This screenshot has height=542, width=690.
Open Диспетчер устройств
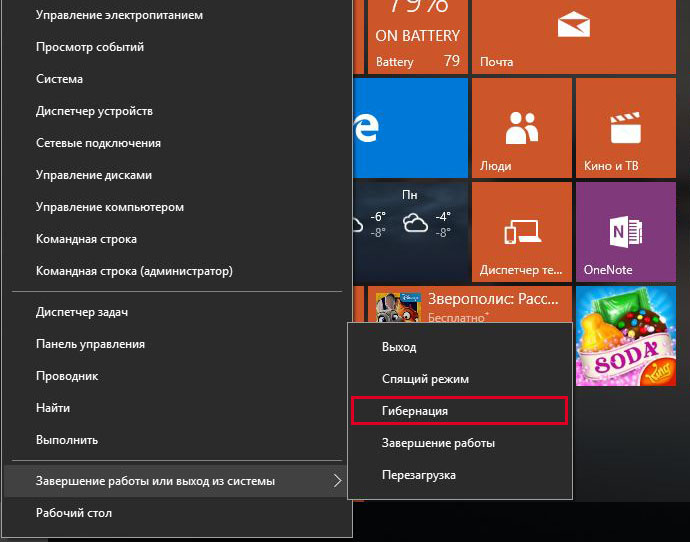point(94,111)
